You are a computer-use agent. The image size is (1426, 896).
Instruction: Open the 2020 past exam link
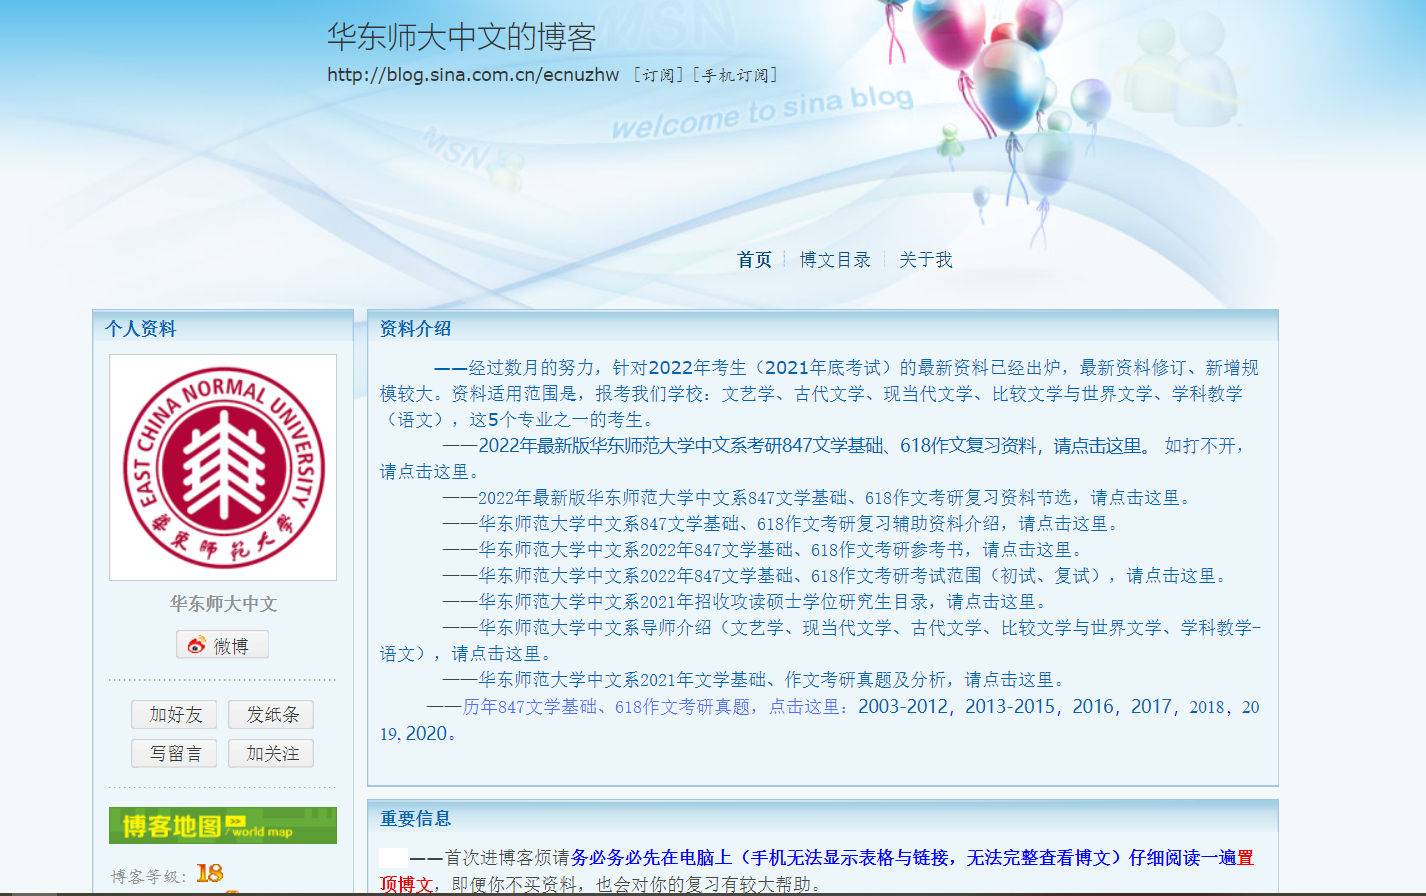pyautogui.click(x=427, y=733)
